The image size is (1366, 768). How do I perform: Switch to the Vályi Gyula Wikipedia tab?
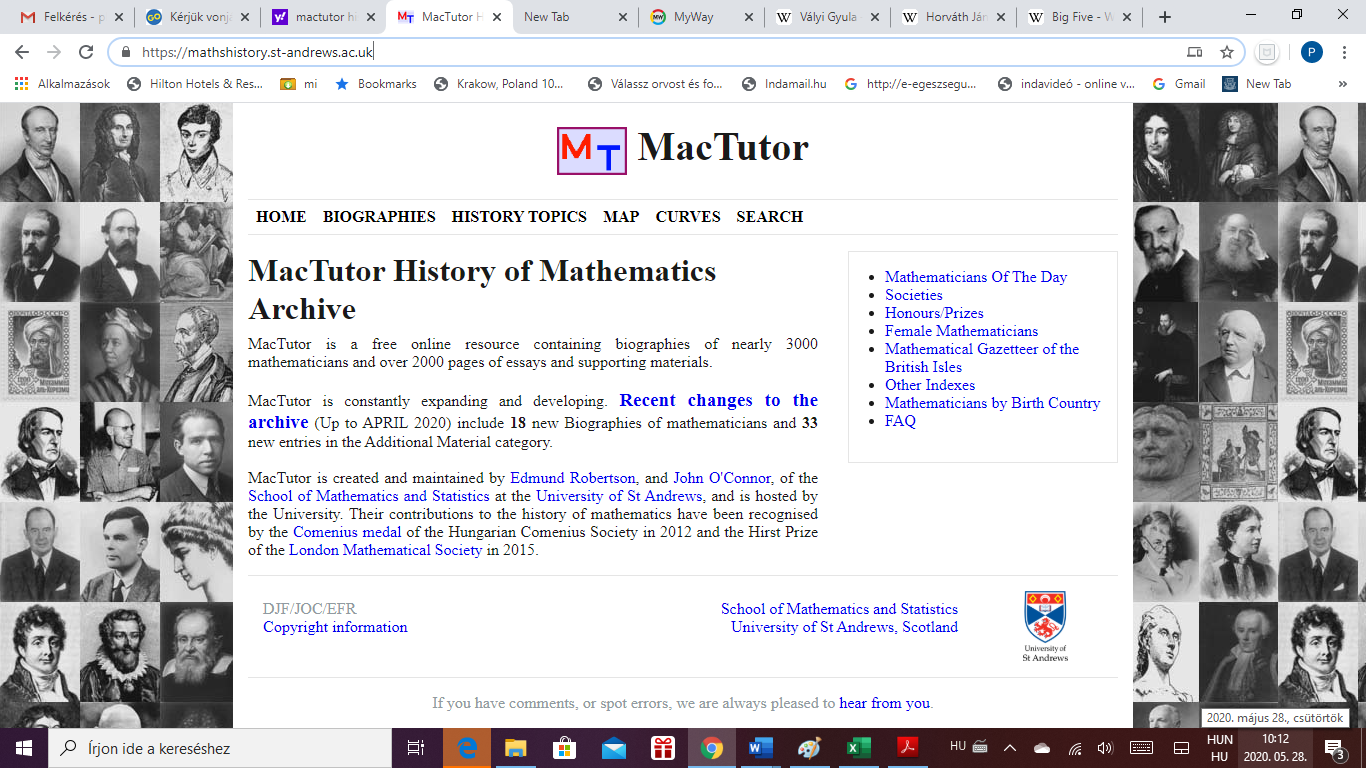tap(826, 17)
